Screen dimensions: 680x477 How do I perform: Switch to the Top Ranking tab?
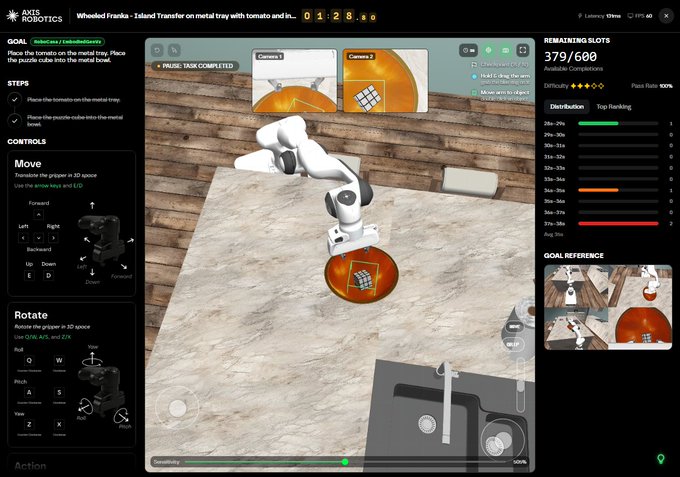614,107
